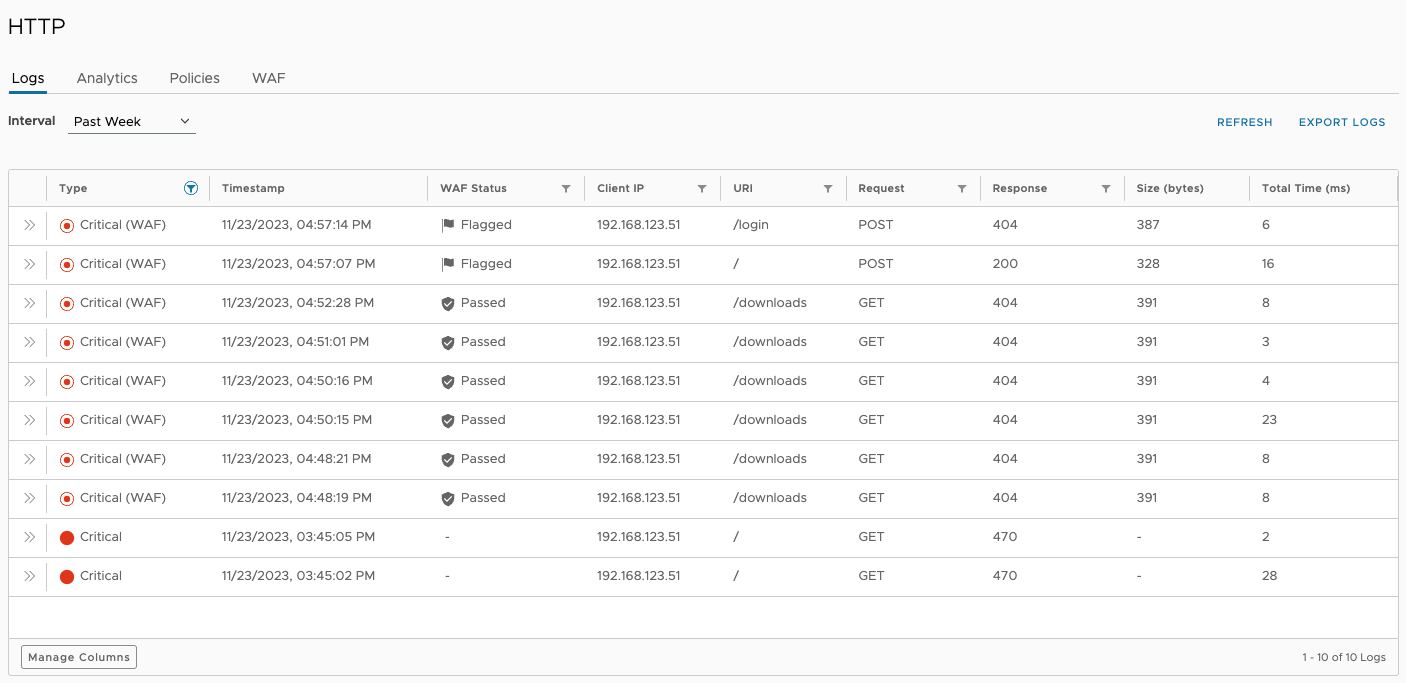The width and height of the screenshot is (1406, 683).
Task: Click the red Critical circle at 03:45:05 PM
Action: point(67,537)
